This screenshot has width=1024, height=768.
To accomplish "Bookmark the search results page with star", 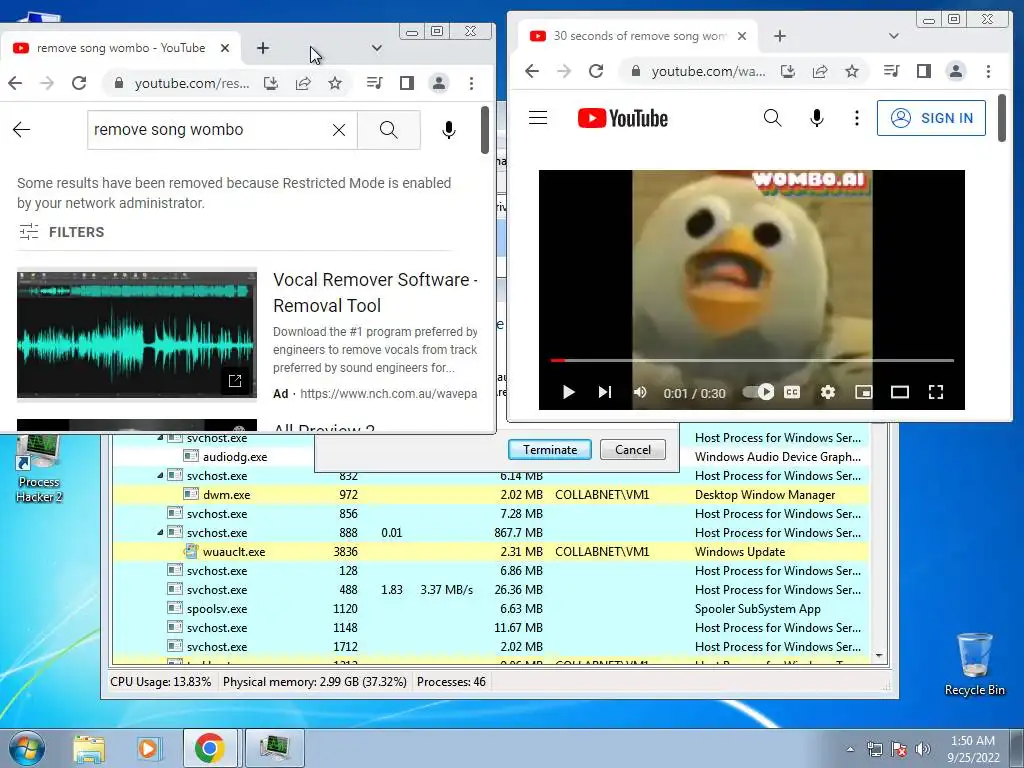I will pyautogui.click(x=335, y=83).
